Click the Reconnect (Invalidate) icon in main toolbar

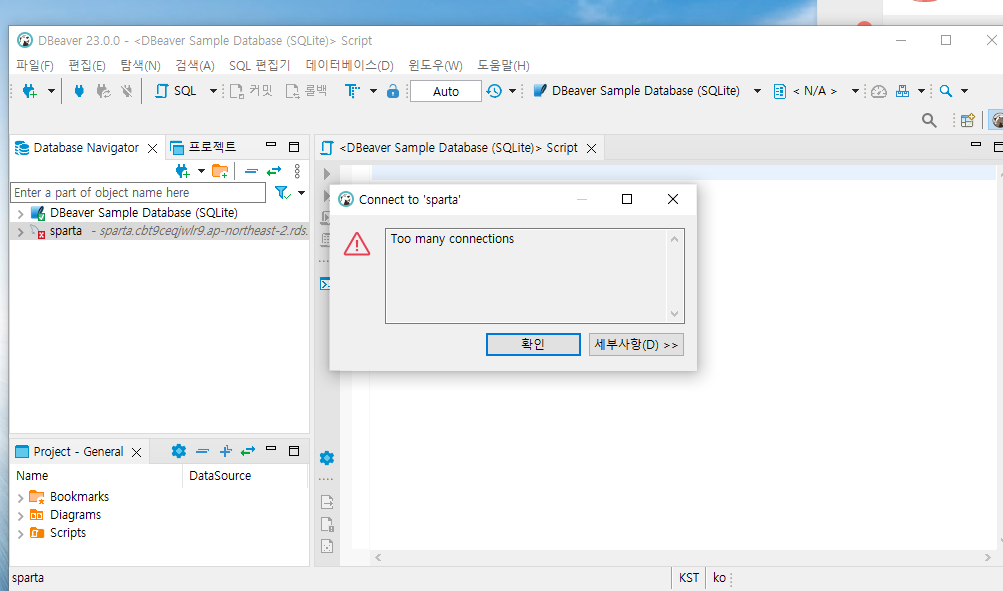(103, 91)
